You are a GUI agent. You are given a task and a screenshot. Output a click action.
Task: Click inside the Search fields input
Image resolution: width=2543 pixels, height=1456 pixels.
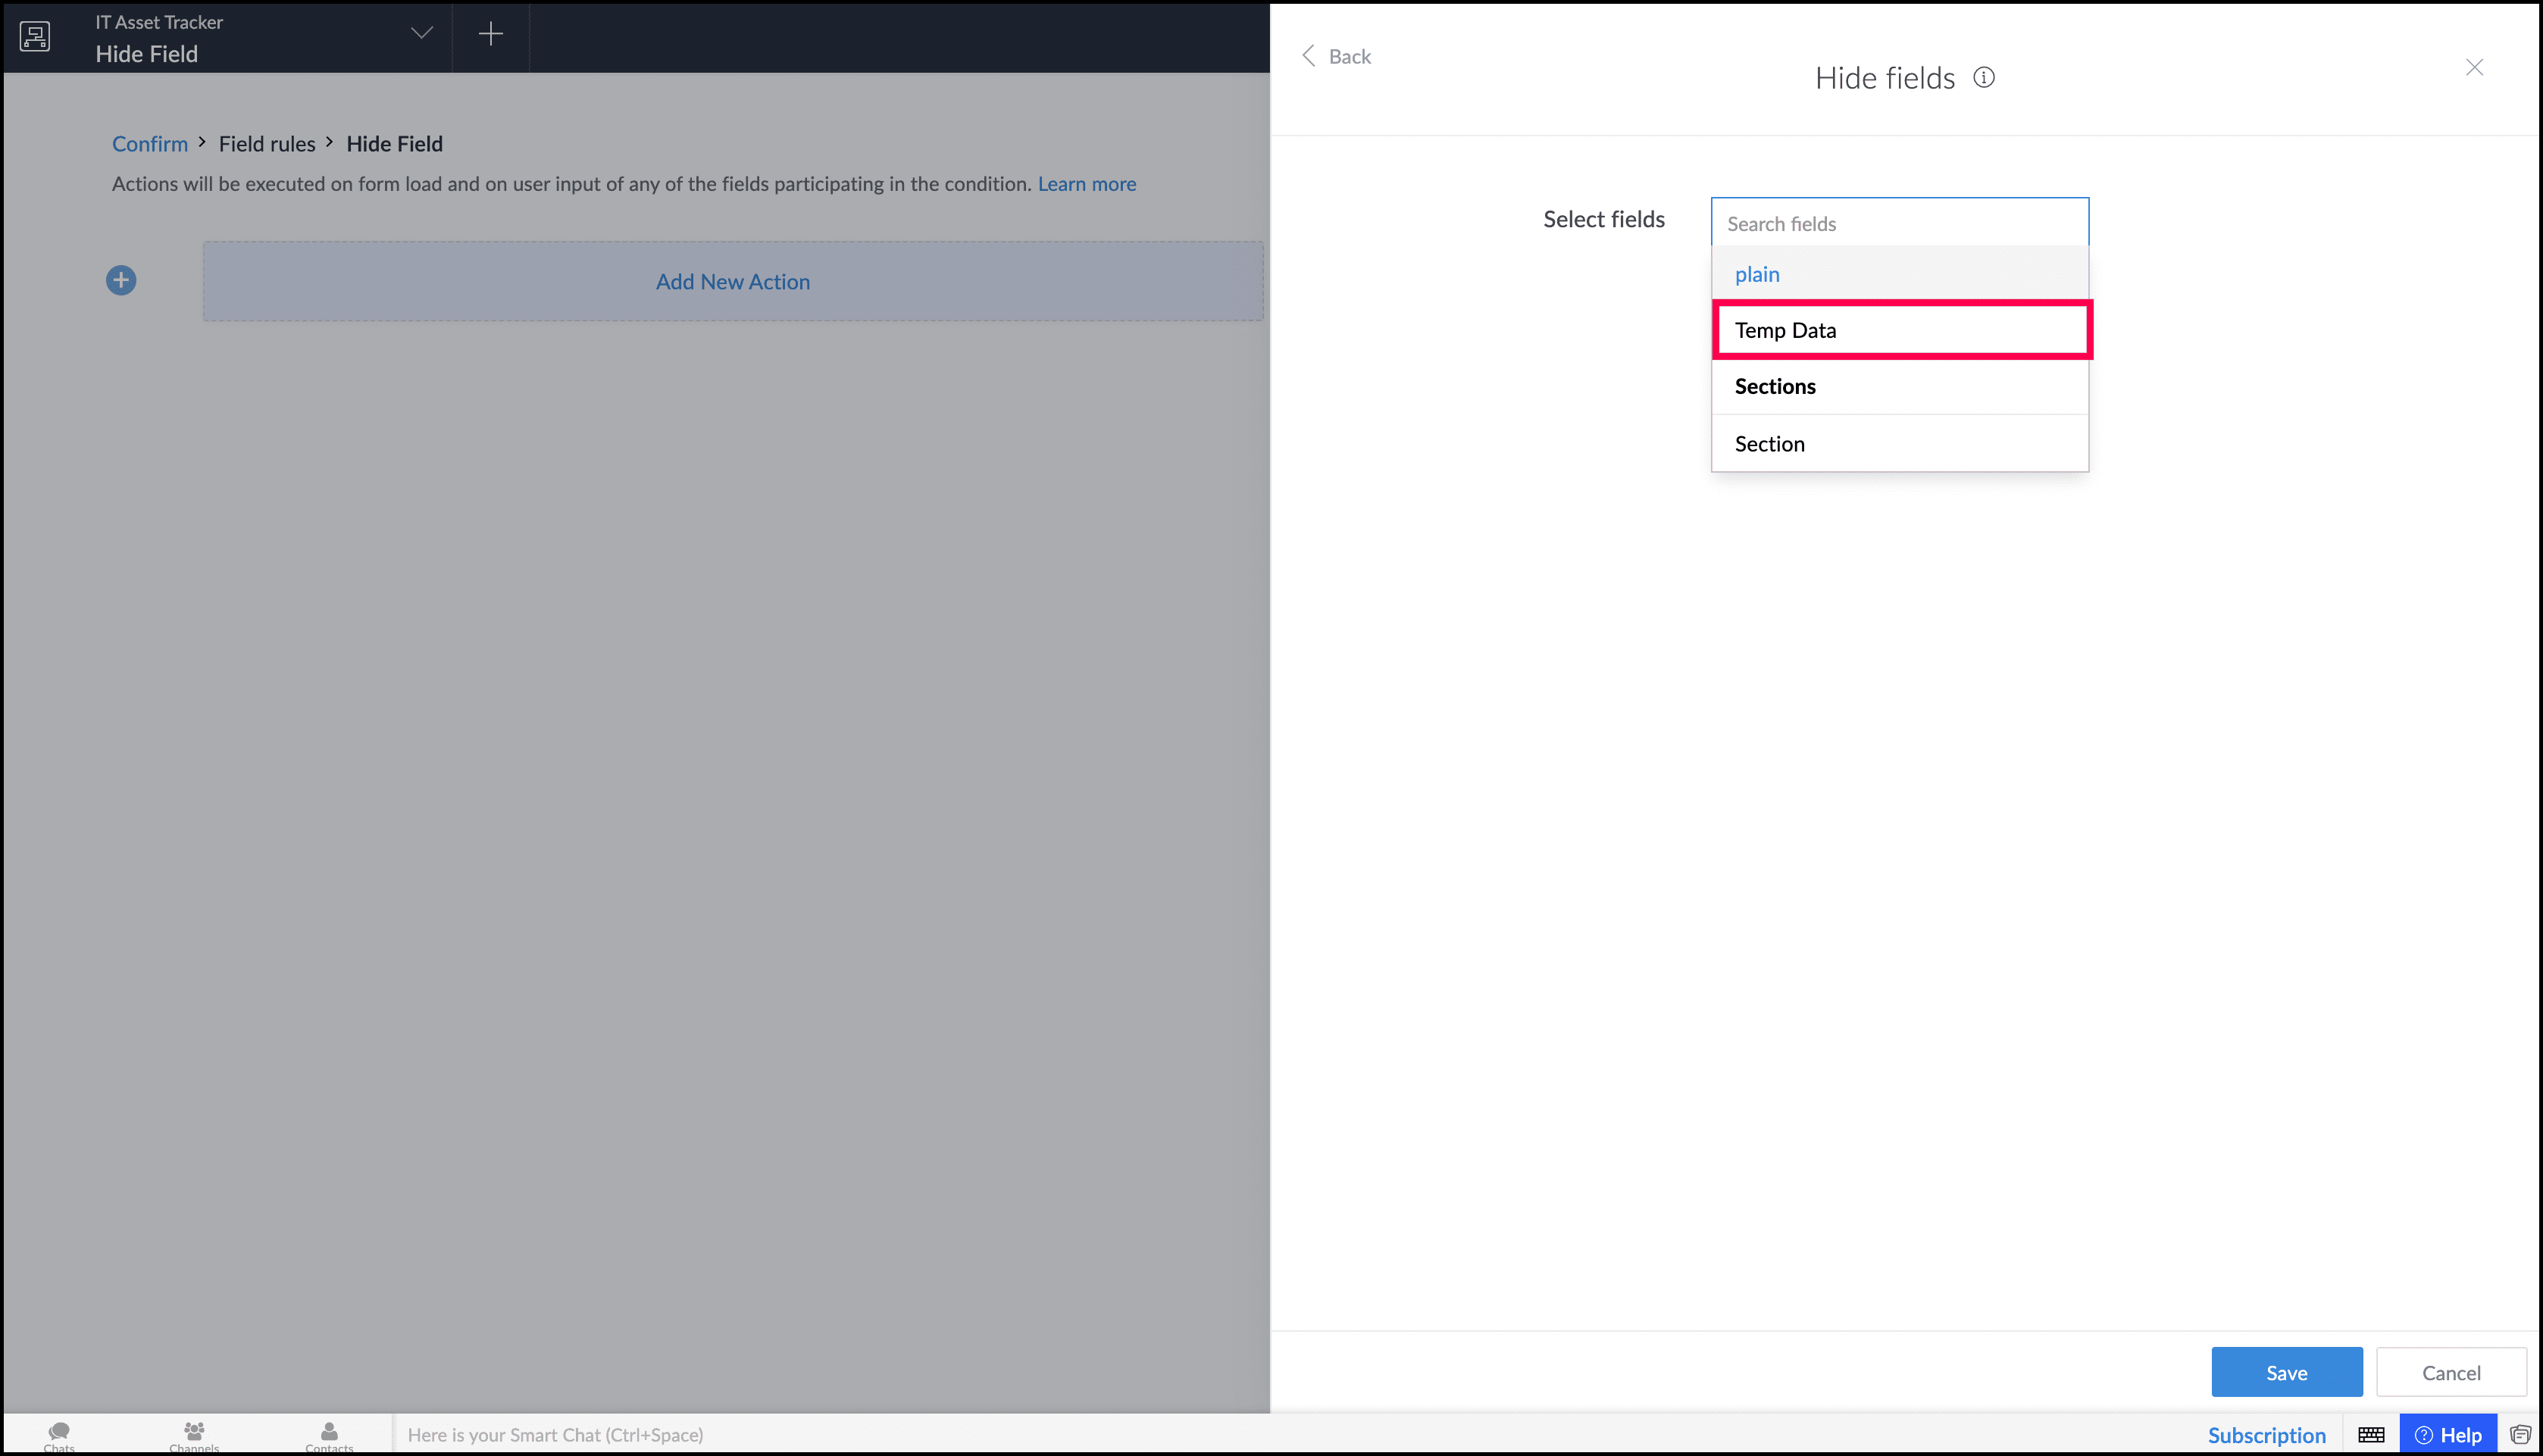point(1899,224)
